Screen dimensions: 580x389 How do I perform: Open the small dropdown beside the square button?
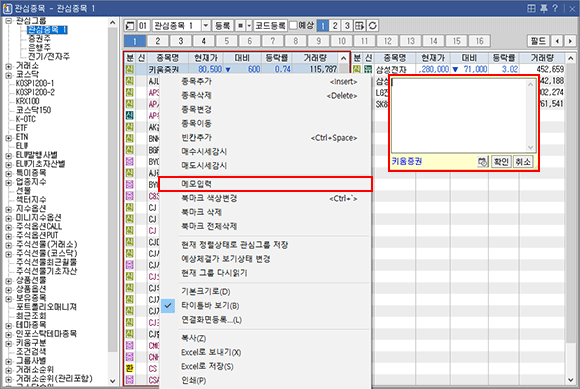coord(249,26)
